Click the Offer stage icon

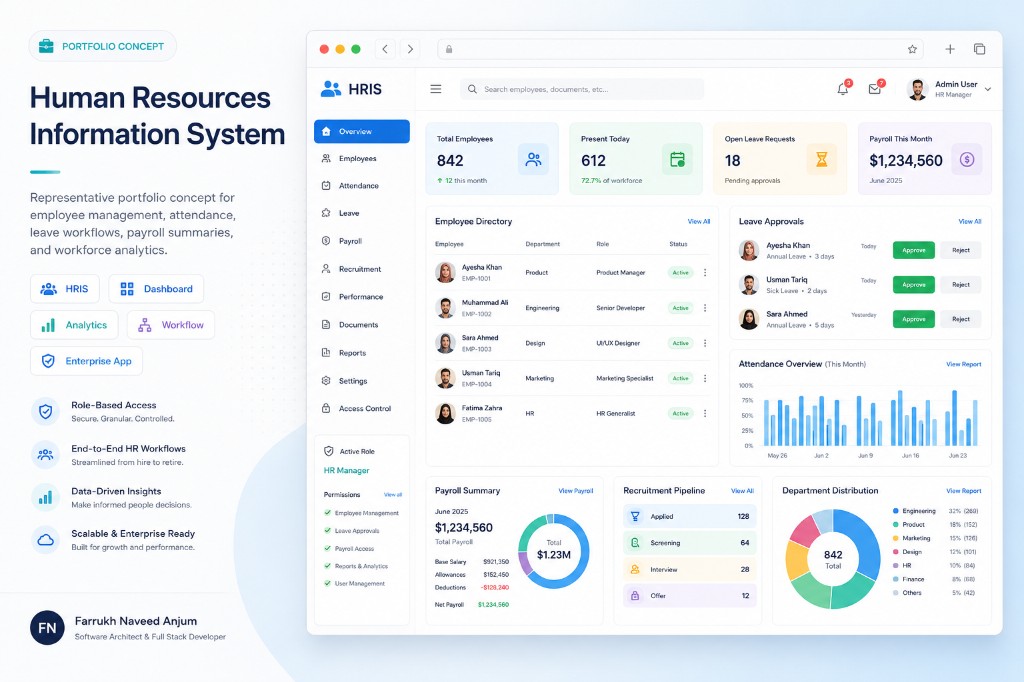click(x=635, y=596)
